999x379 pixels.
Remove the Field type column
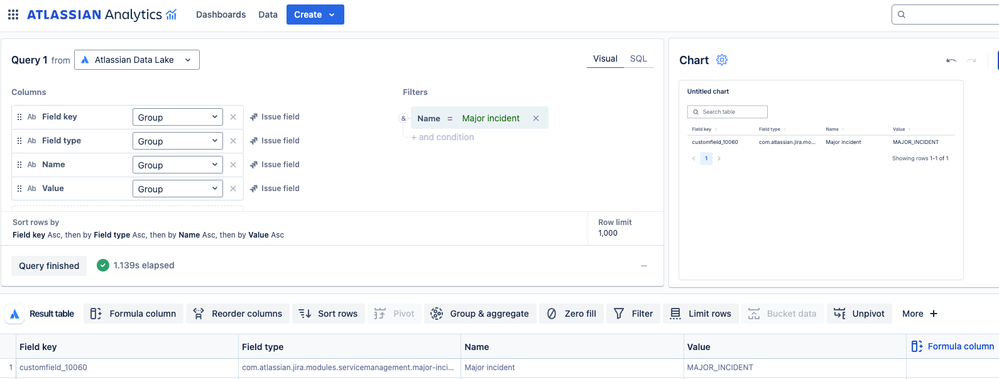233,141
